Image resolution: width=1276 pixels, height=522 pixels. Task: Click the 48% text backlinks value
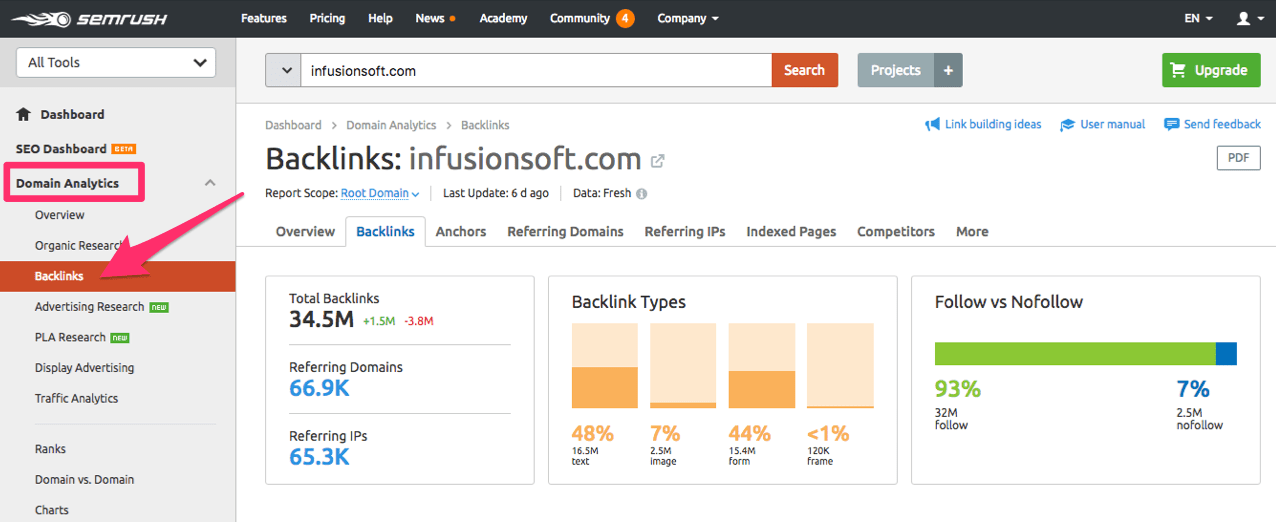[x=592, y=434]
